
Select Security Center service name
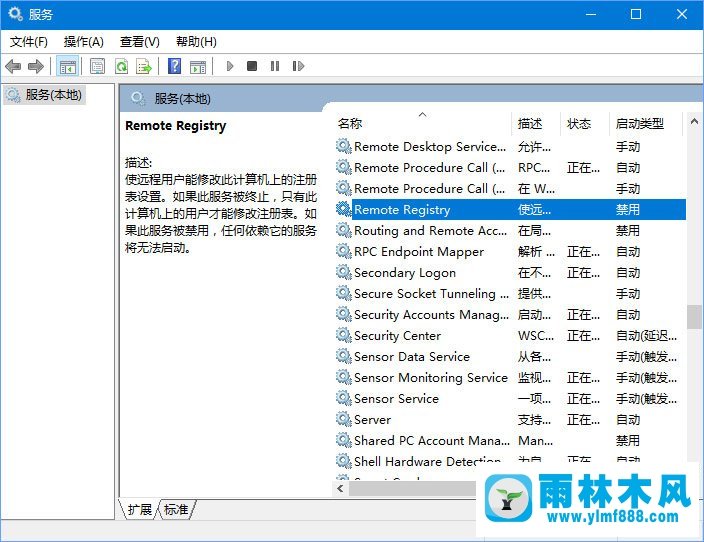tap(397, 335)
